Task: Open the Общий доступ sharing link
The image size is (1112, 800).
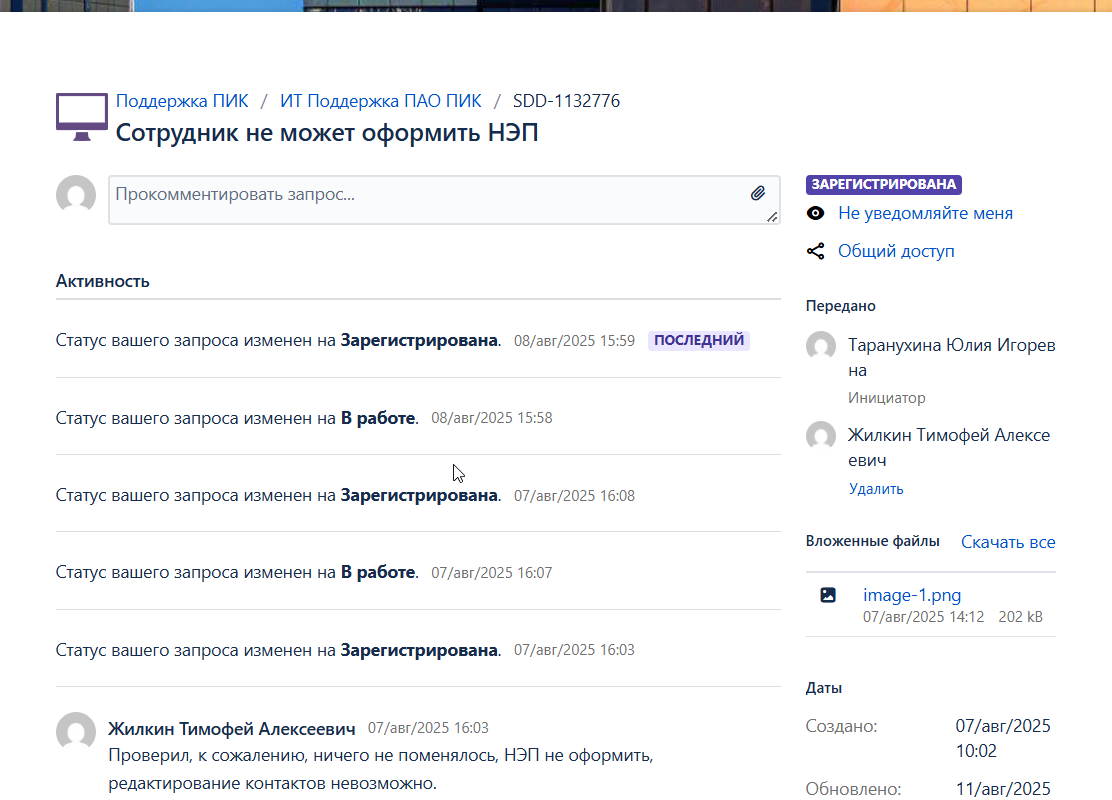Action: click(896, 251)
